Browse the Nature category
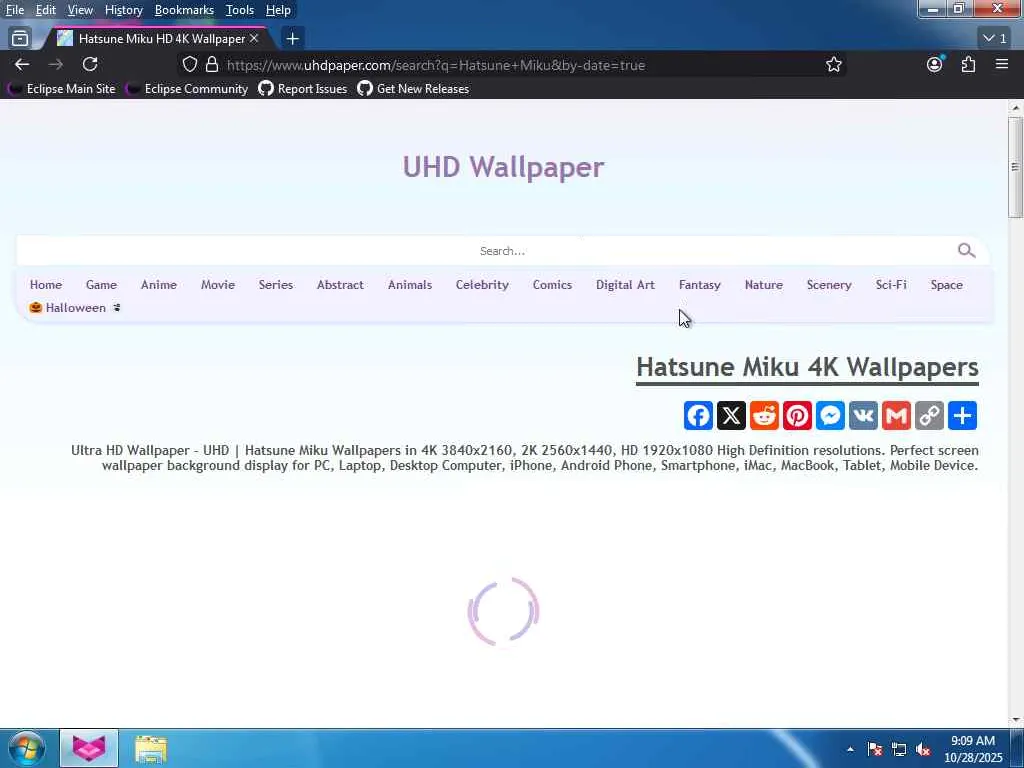Viewport: 1024px width, 768px height. [x=763, y=285]
